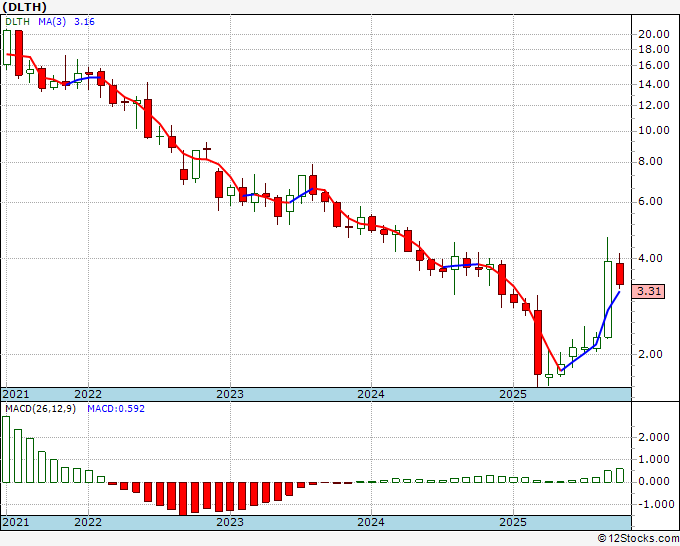The height and width of the screenshot is (546, 680).
Task: Click the MACD(26,12,9) indicator label
Action: tap(40, 409)
